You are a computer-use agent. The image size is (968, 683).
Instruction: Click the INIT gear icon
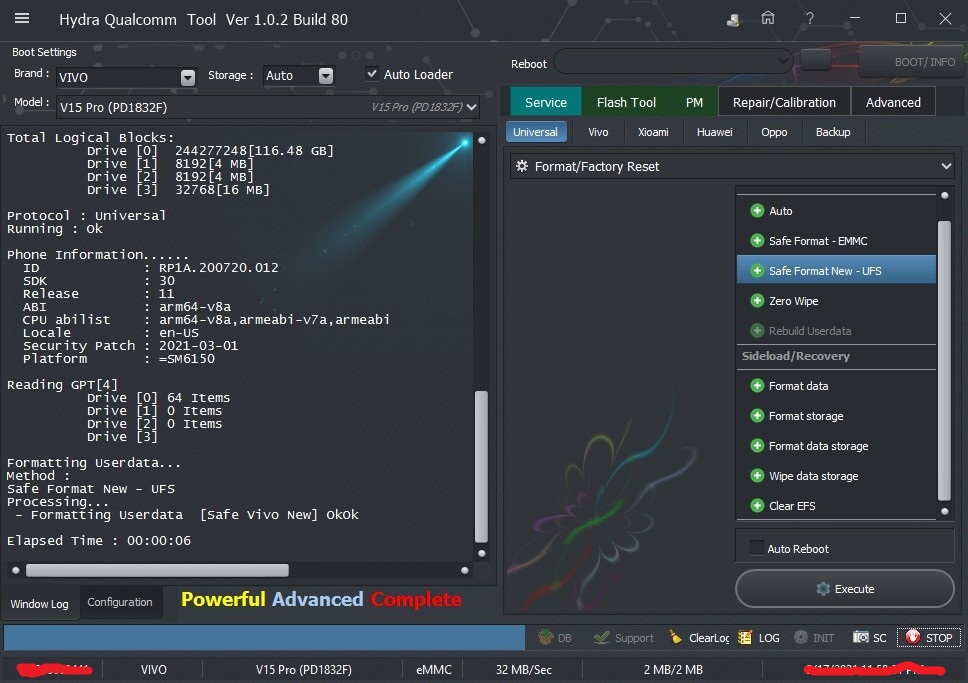[x=801, y=637]
